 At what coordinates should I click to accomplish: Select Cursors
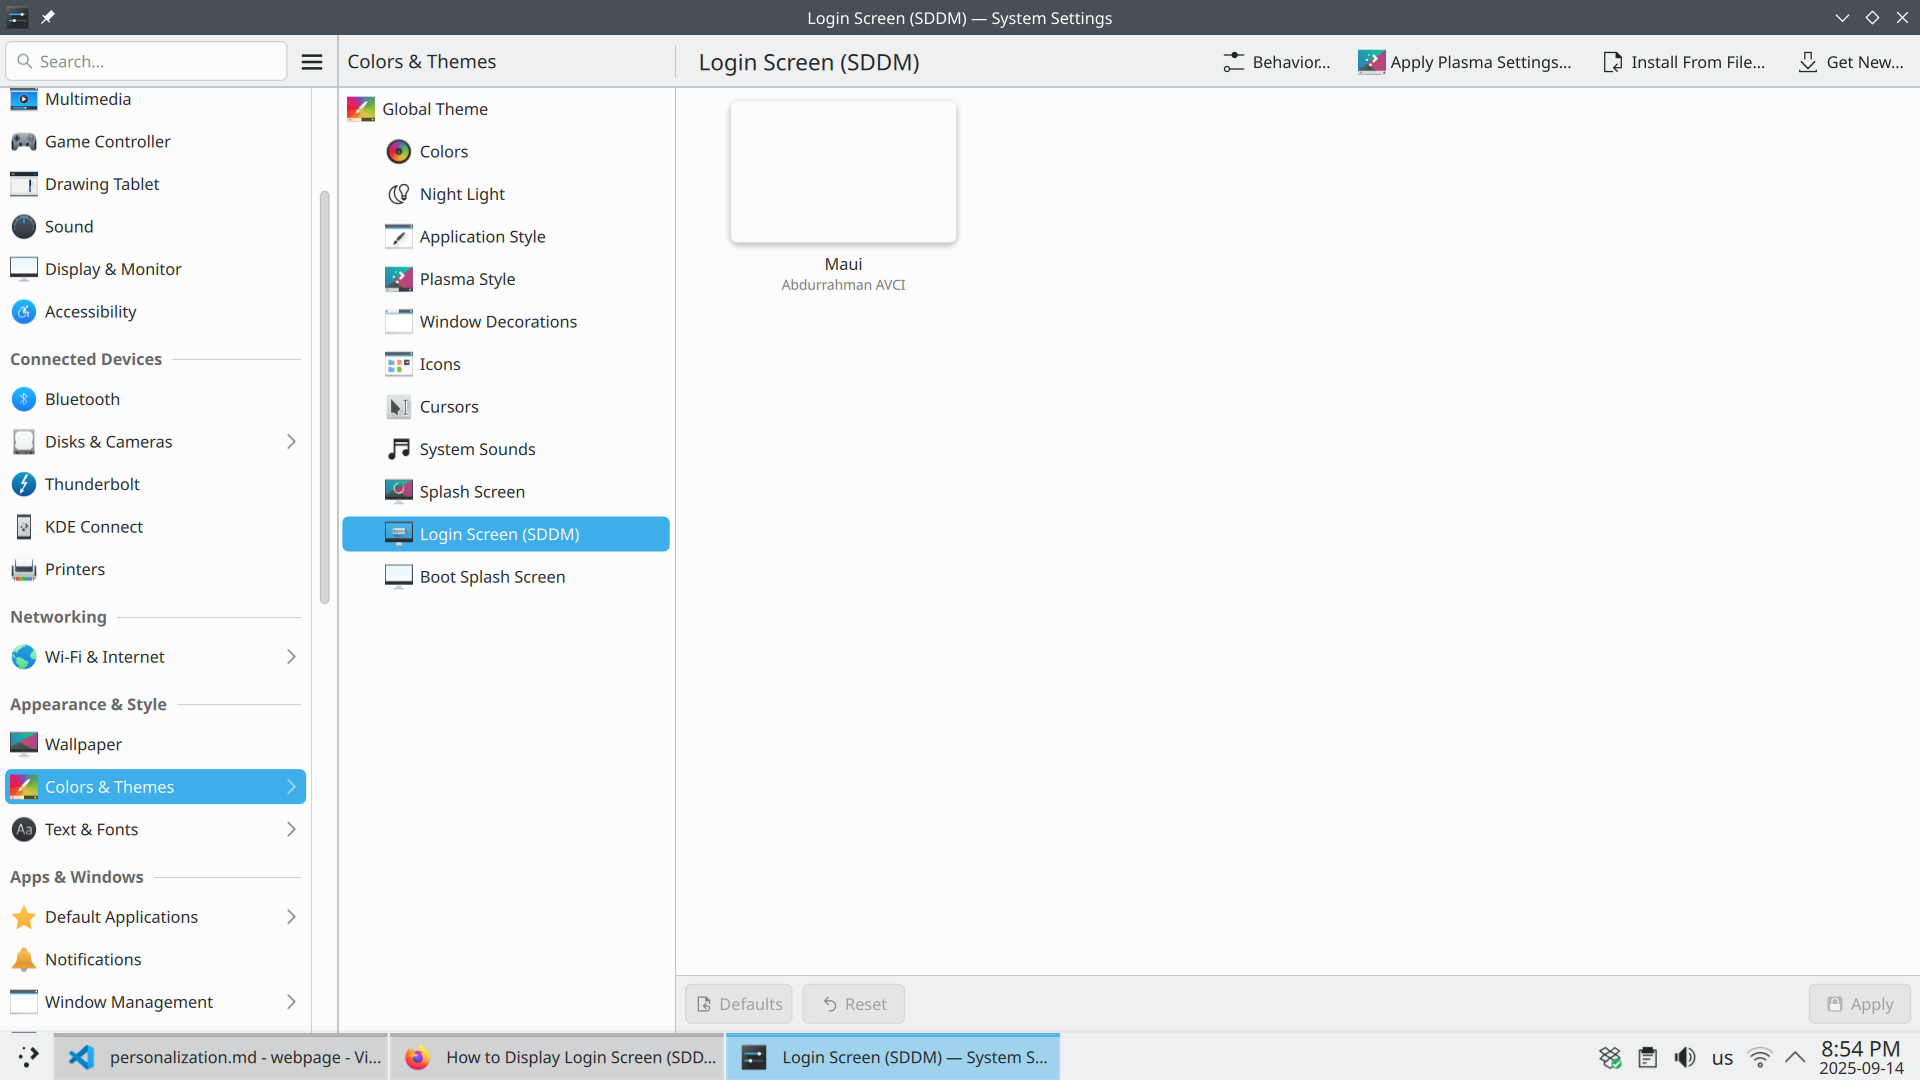pyautogui.click(x=506, y=407)
